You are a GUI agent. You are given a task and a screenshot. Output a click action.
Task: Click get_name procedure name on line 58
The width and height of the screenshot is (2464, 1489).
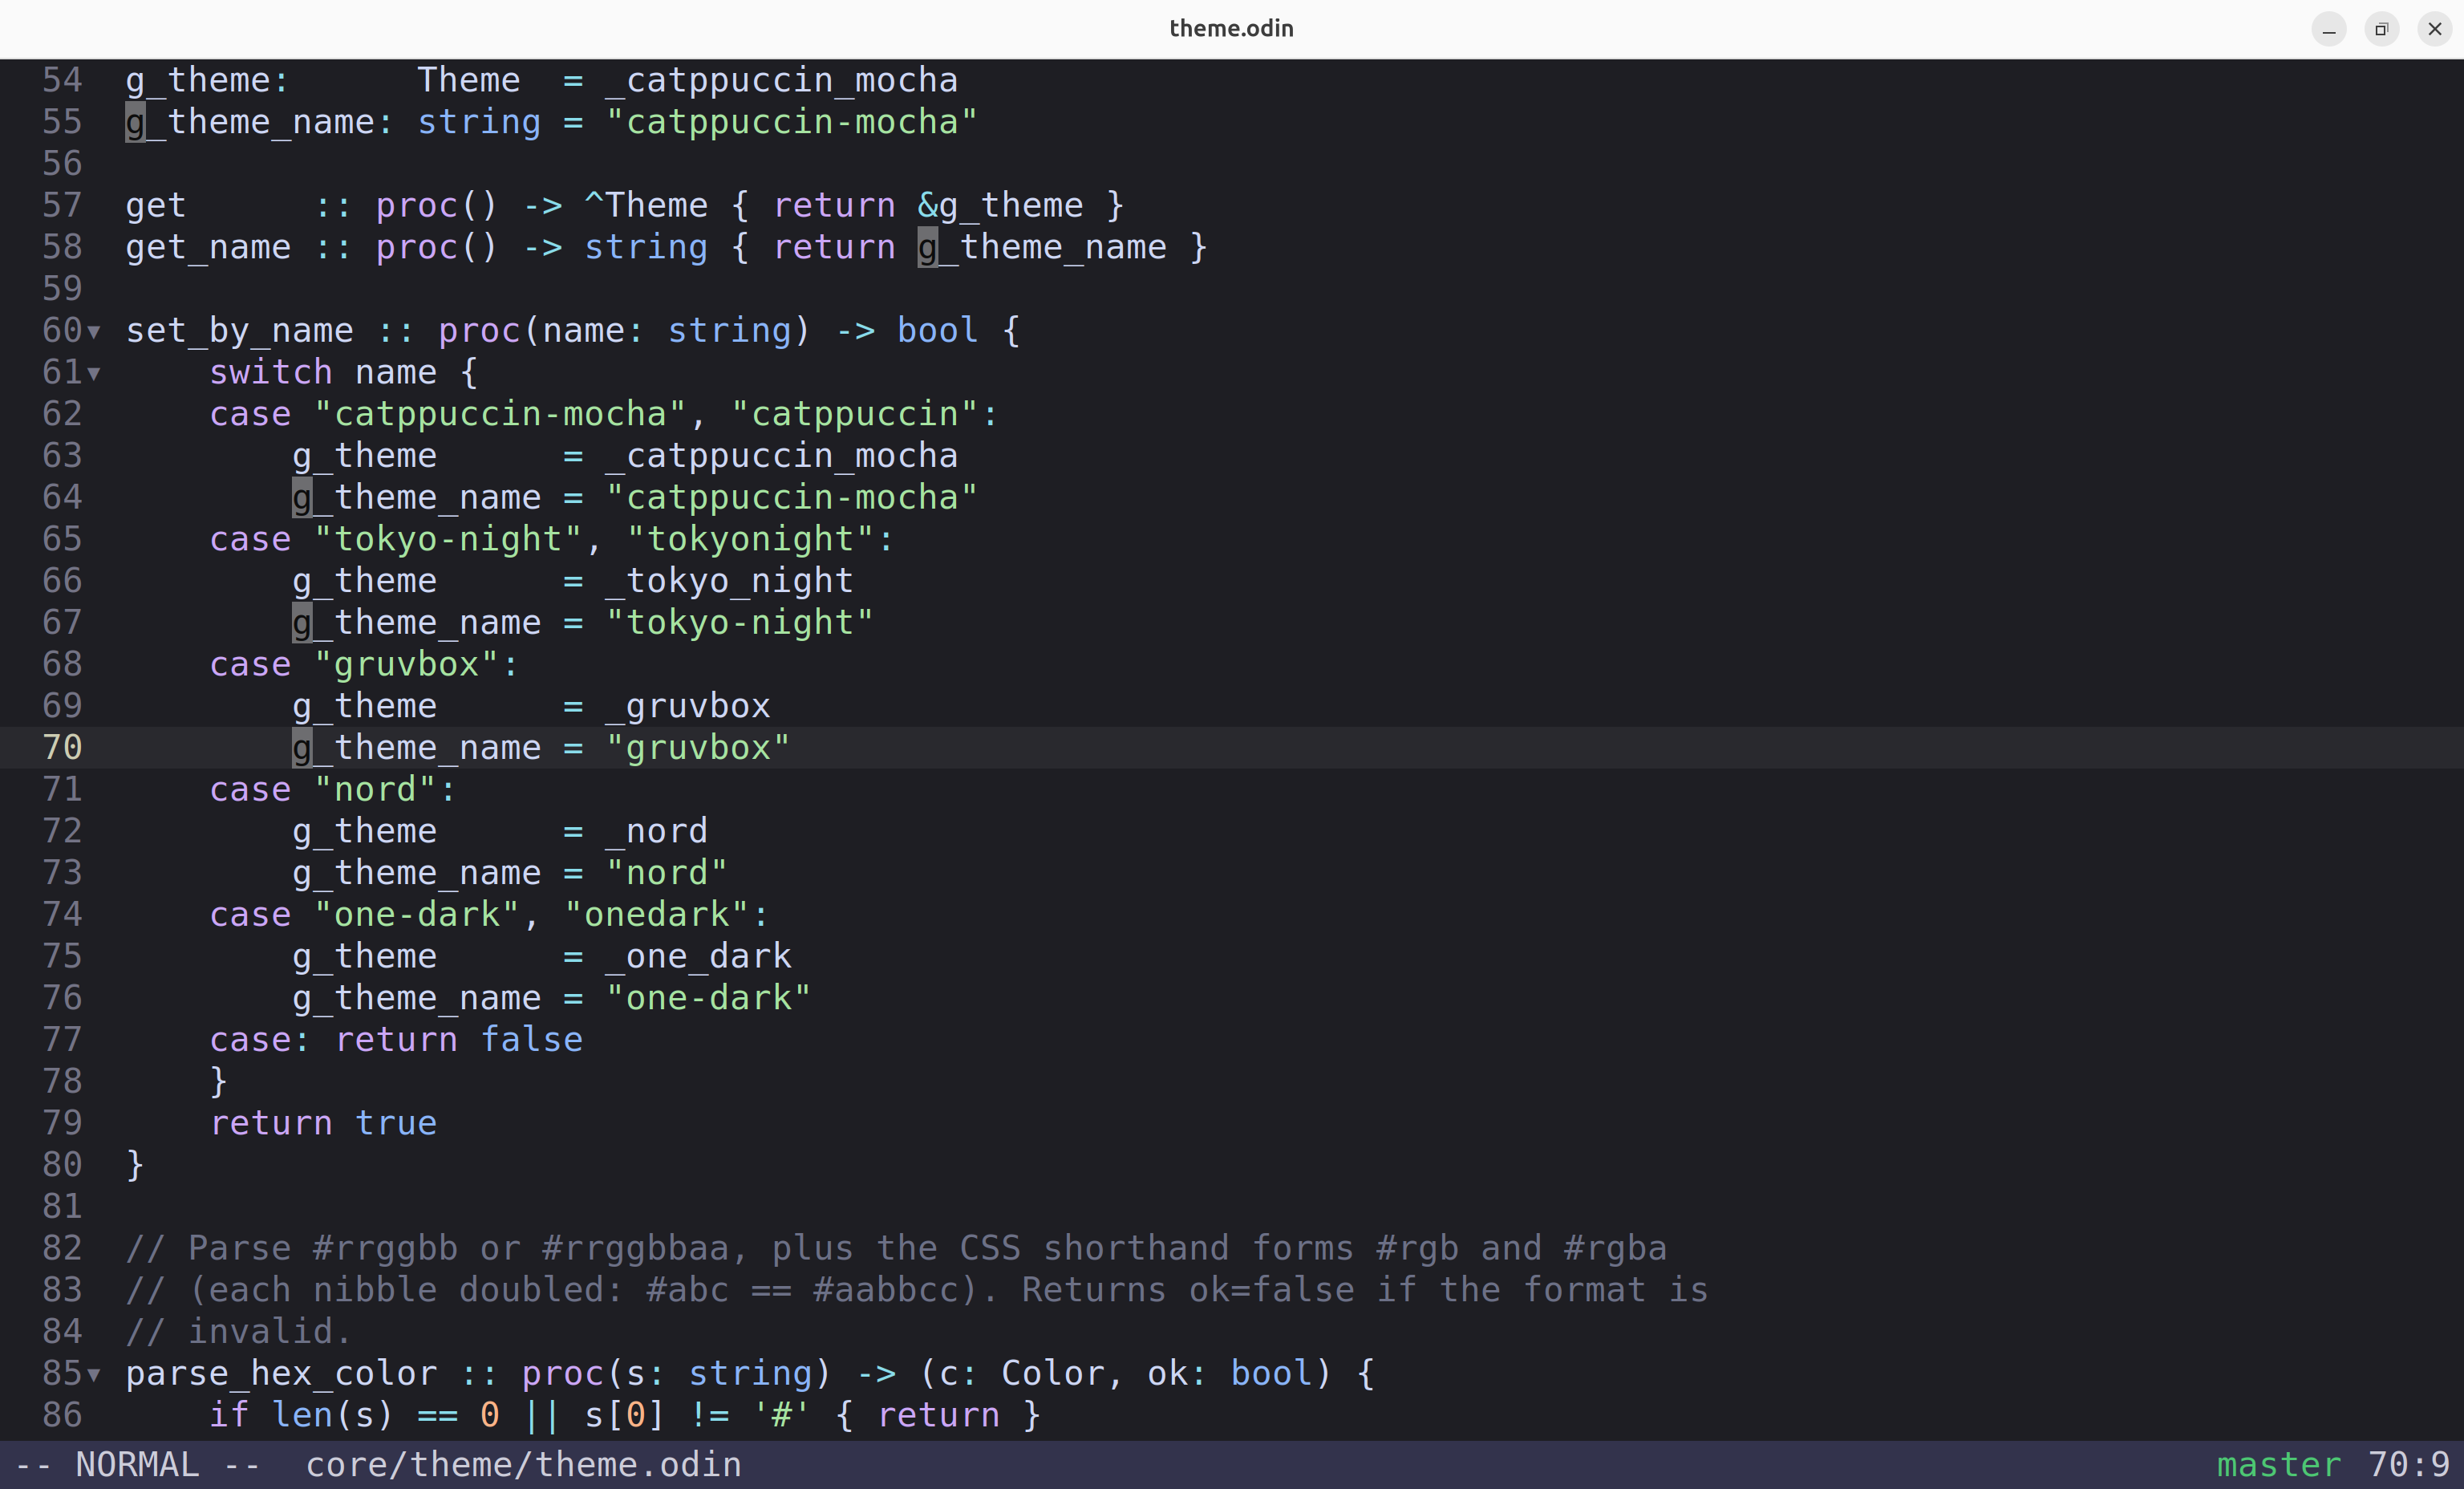pos(208,247)
